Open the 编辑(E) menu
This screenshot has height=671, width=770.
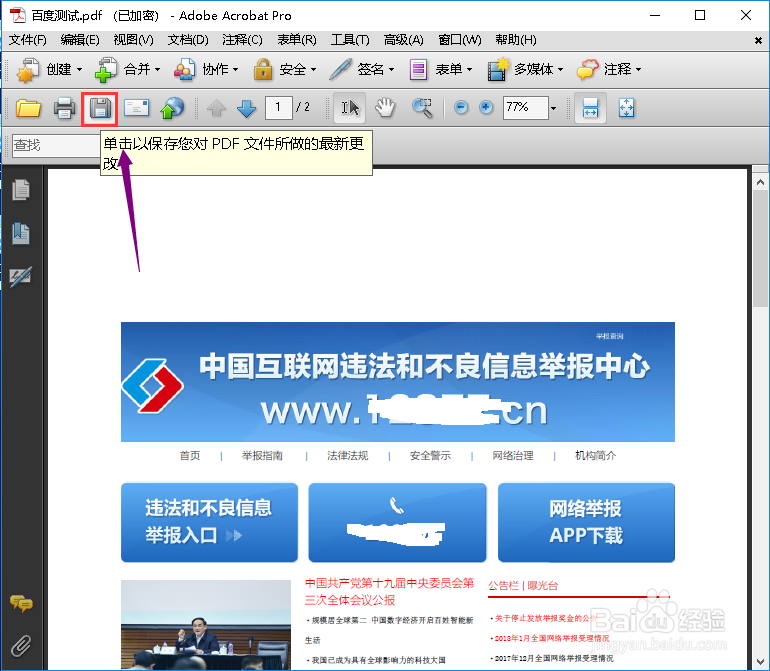(x=80, y=40)
